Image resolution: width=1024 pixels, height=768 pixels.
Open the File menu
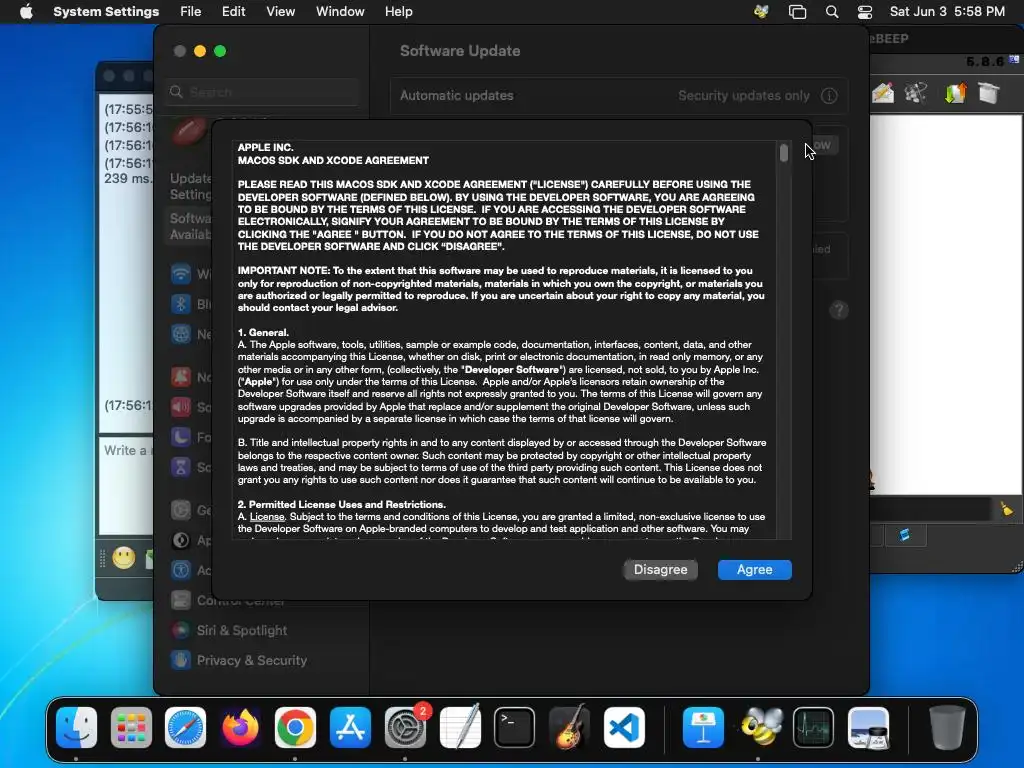click(x=191, y=12)
